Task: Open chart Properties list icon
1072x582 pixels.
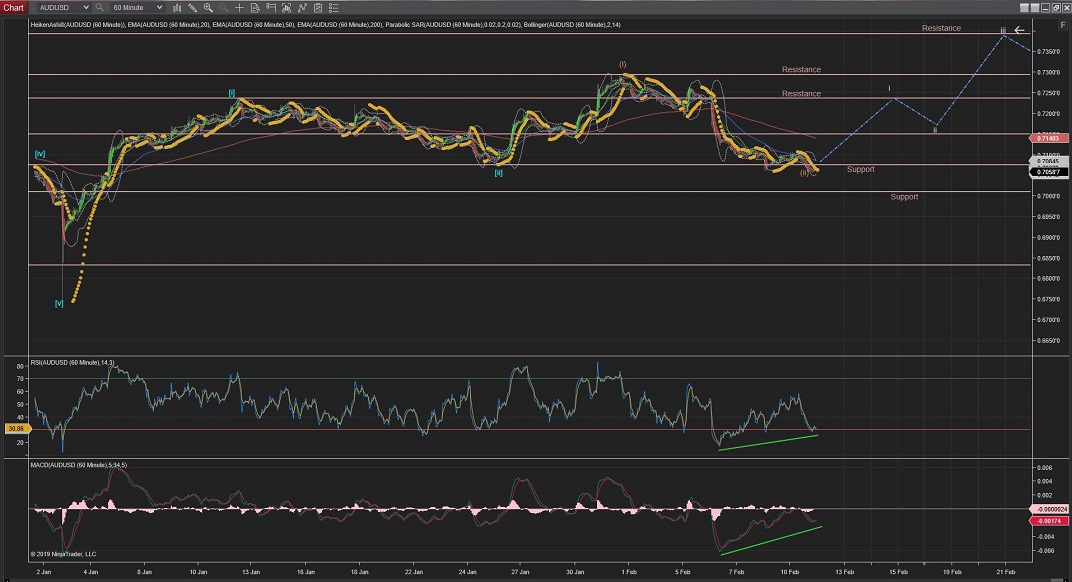Action: [332, 7]
